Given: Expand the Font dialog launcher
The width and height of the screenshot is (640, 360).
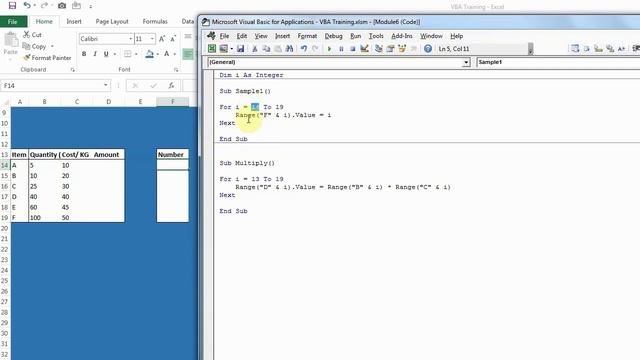Looking at the screenshot, I should tap(176, 70).
